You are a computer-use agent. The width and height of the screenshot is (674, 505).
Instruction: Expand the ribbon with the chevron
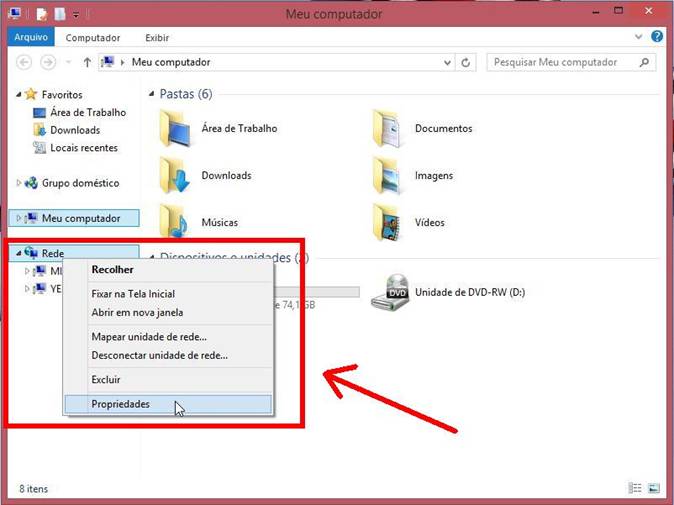pyautogui.click(x=640, y=37)
